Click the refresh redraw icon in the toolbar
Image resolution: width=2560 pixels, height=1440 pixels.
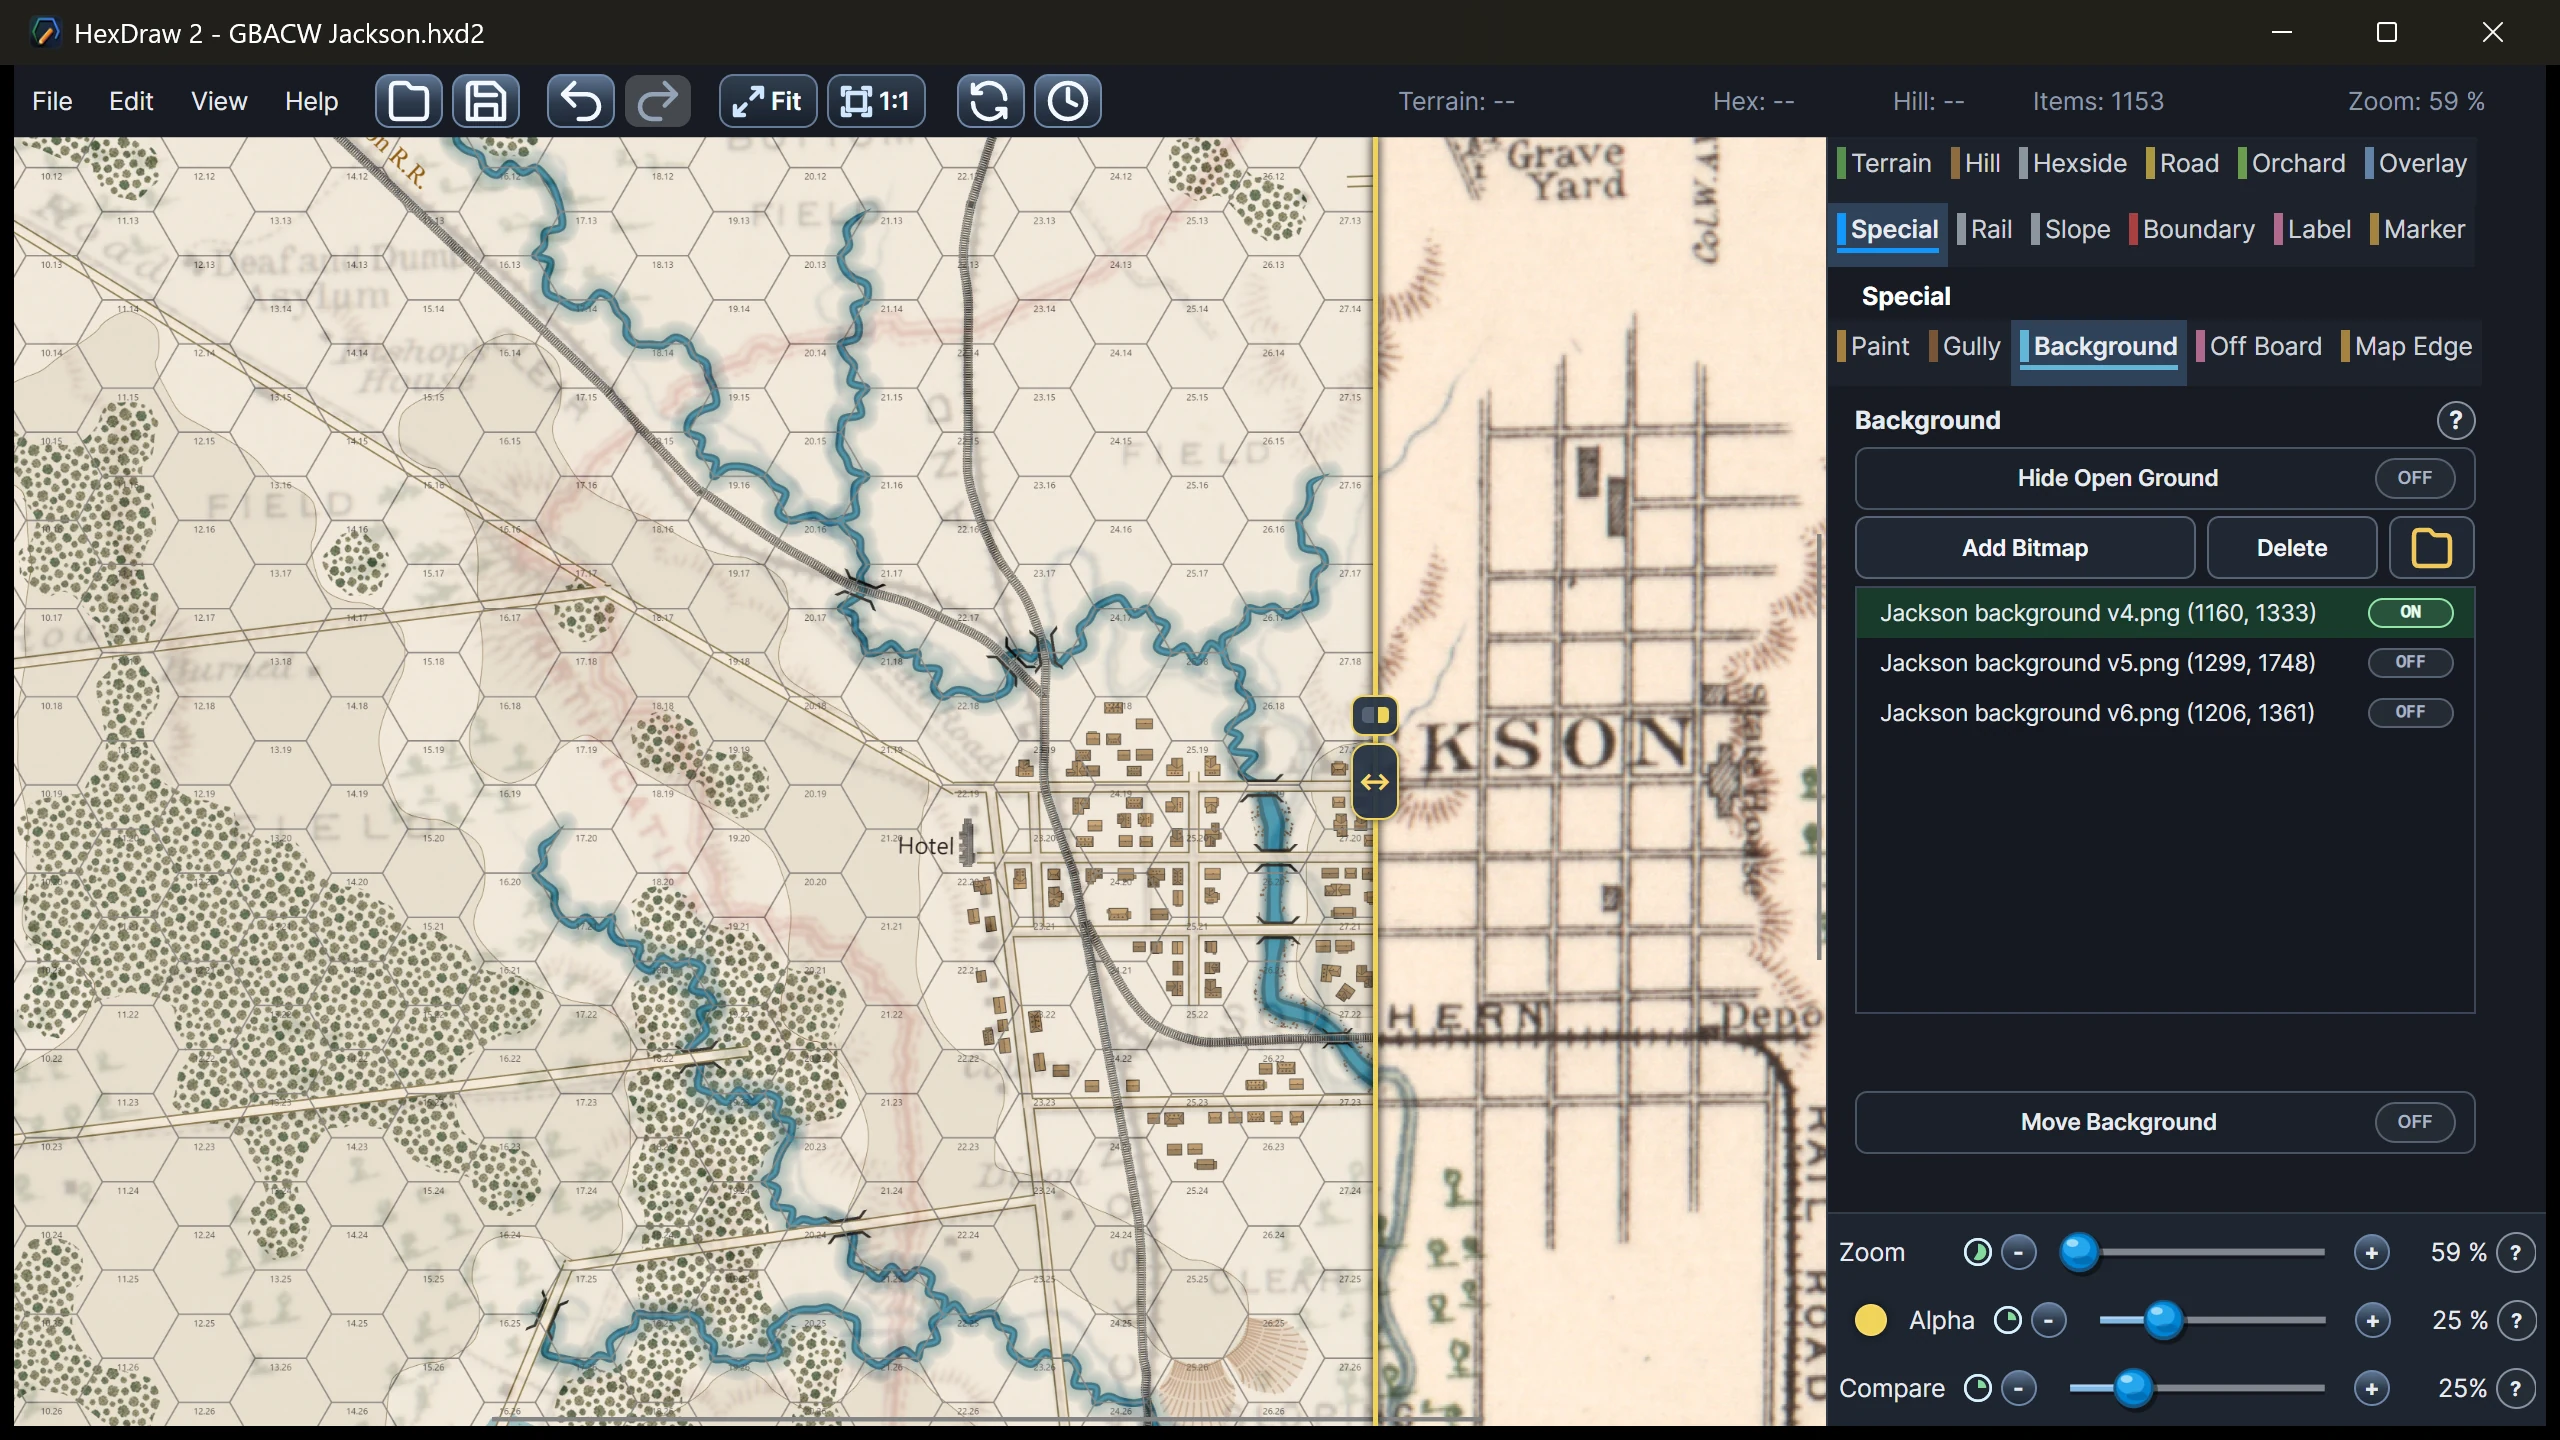989,101
